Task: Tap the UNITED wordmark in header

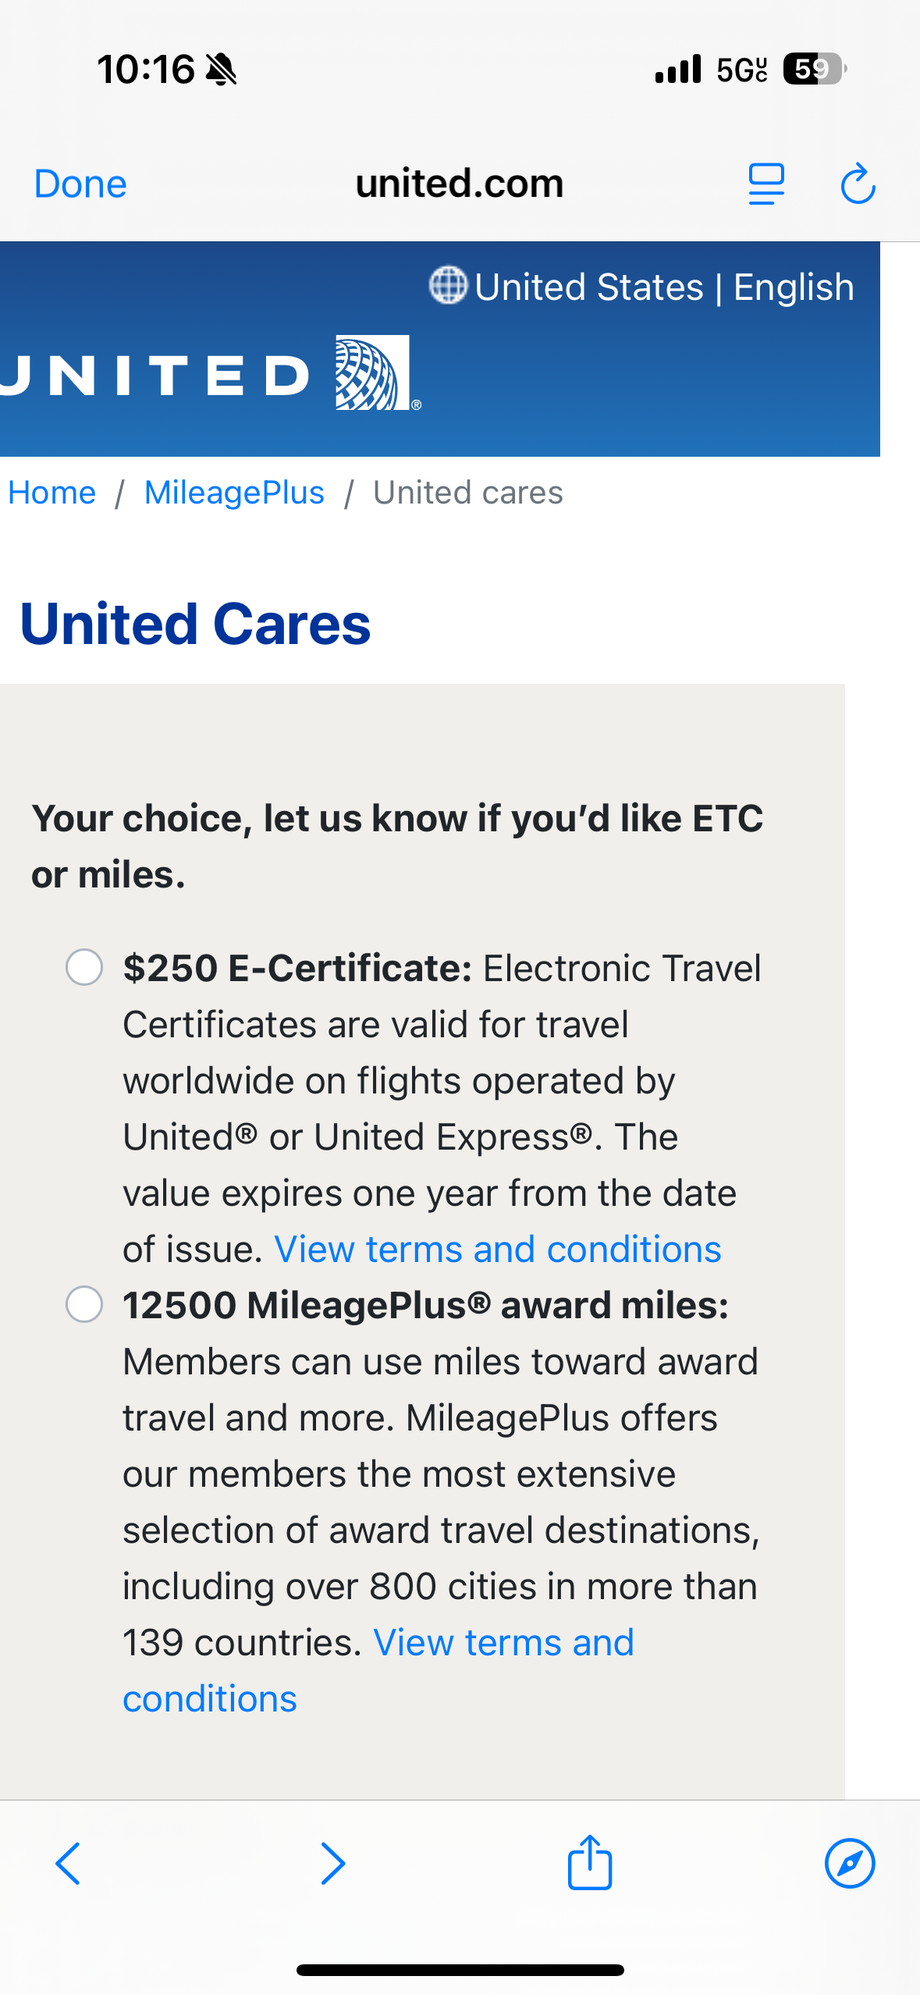Action: [x=155, y=376]
